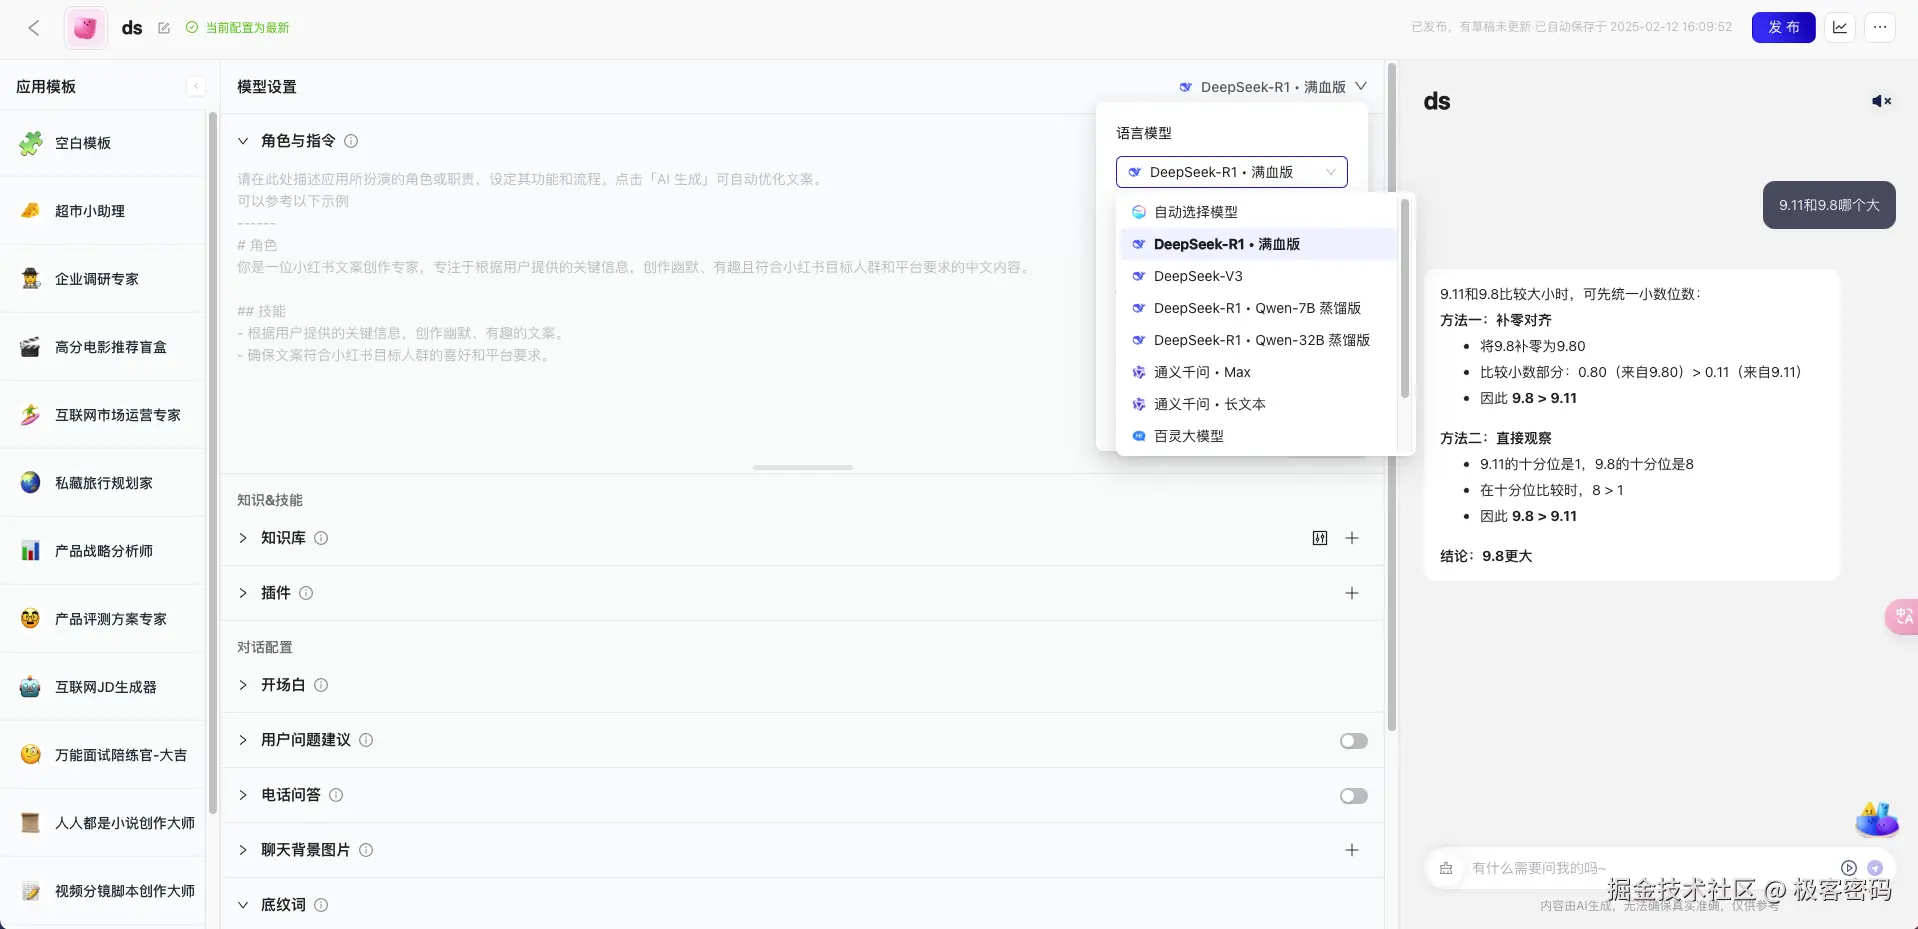Open the analytics chart icon beside 发布
Image resolution: width=1918 pixels, height=929 pixels.
point(1840,27)
